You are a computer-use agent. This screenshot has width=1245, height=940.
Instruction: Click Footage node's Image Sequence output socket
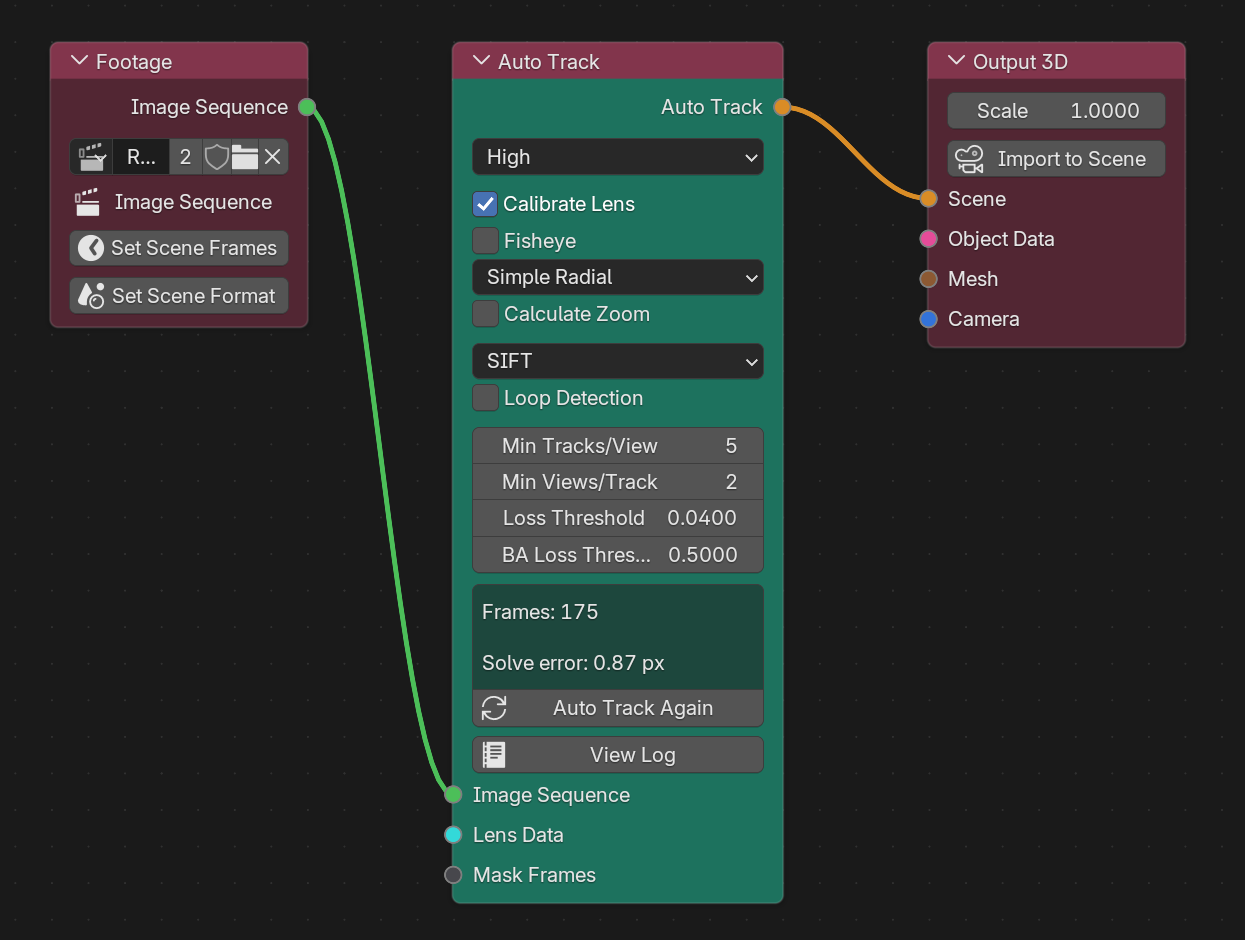point(307,107)
